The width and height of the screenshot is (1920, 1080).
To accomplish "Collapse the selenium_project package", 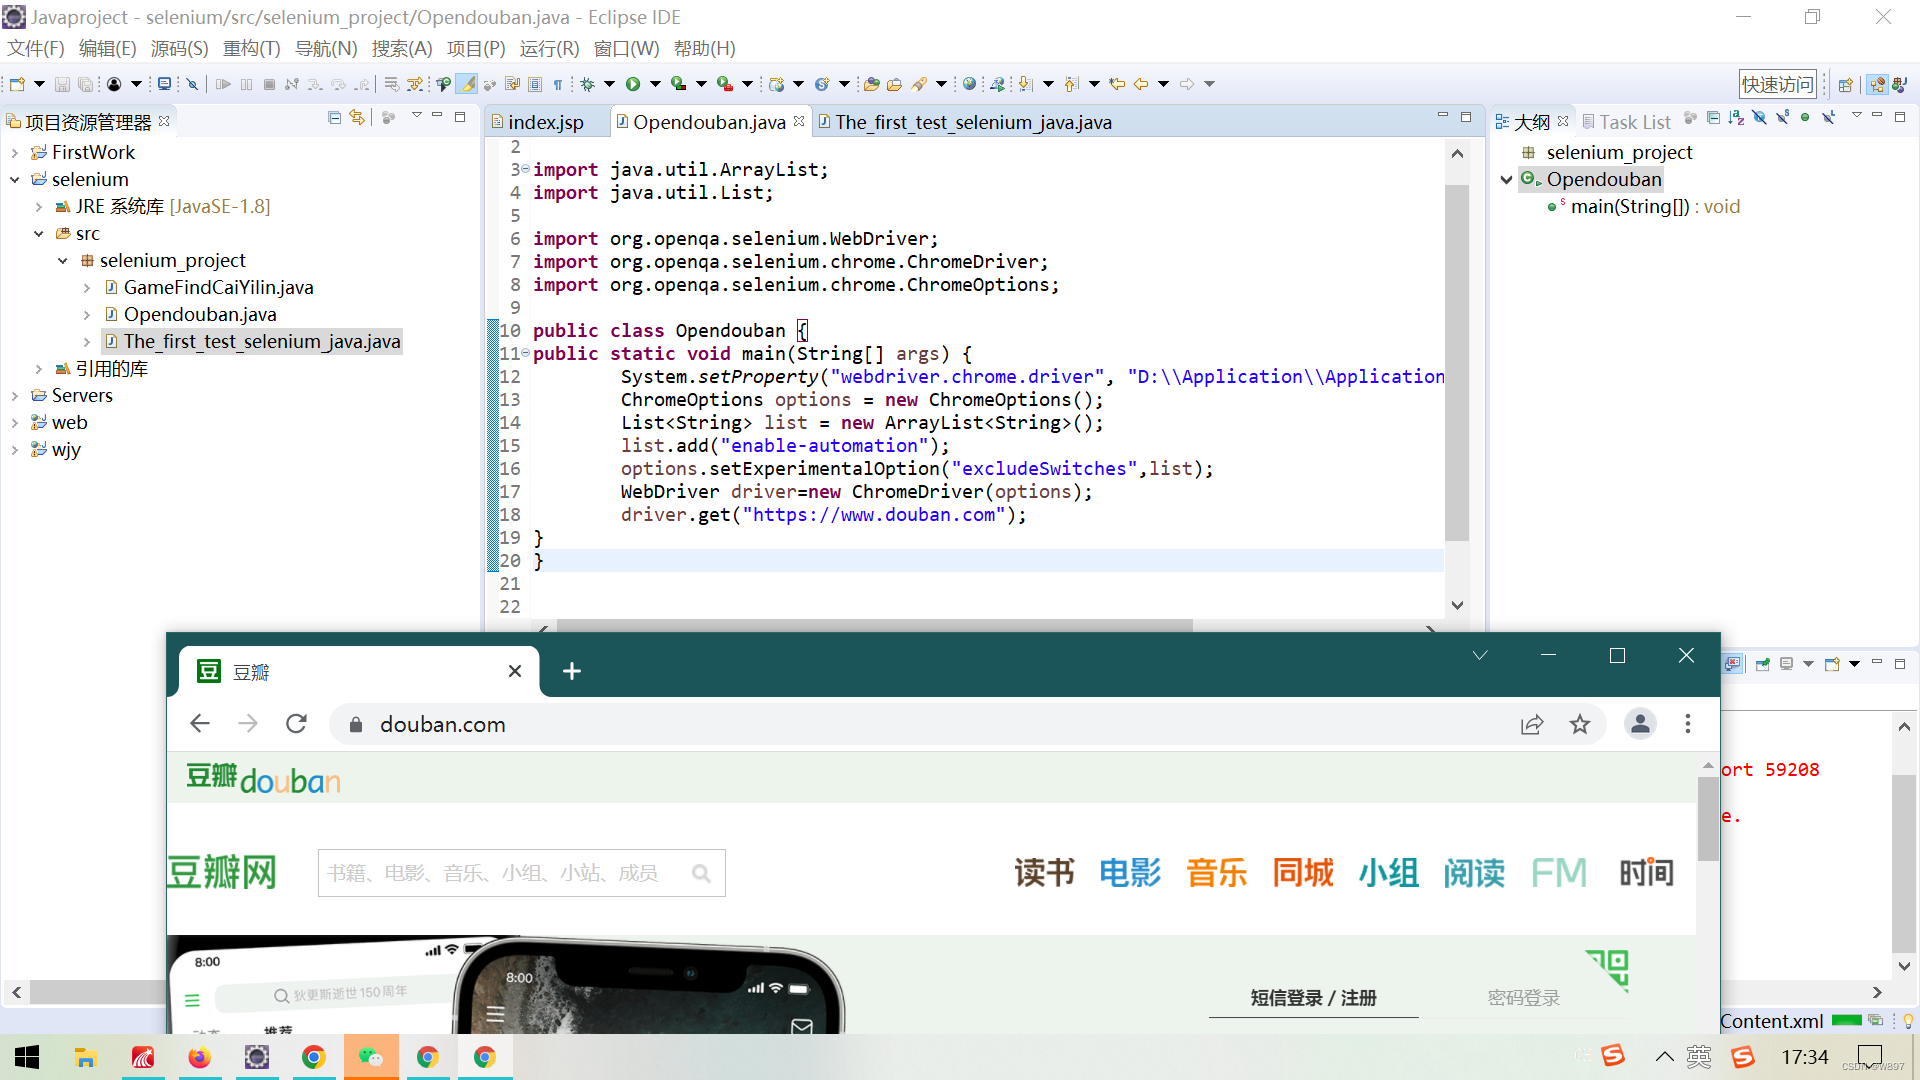I will (63, 261).
